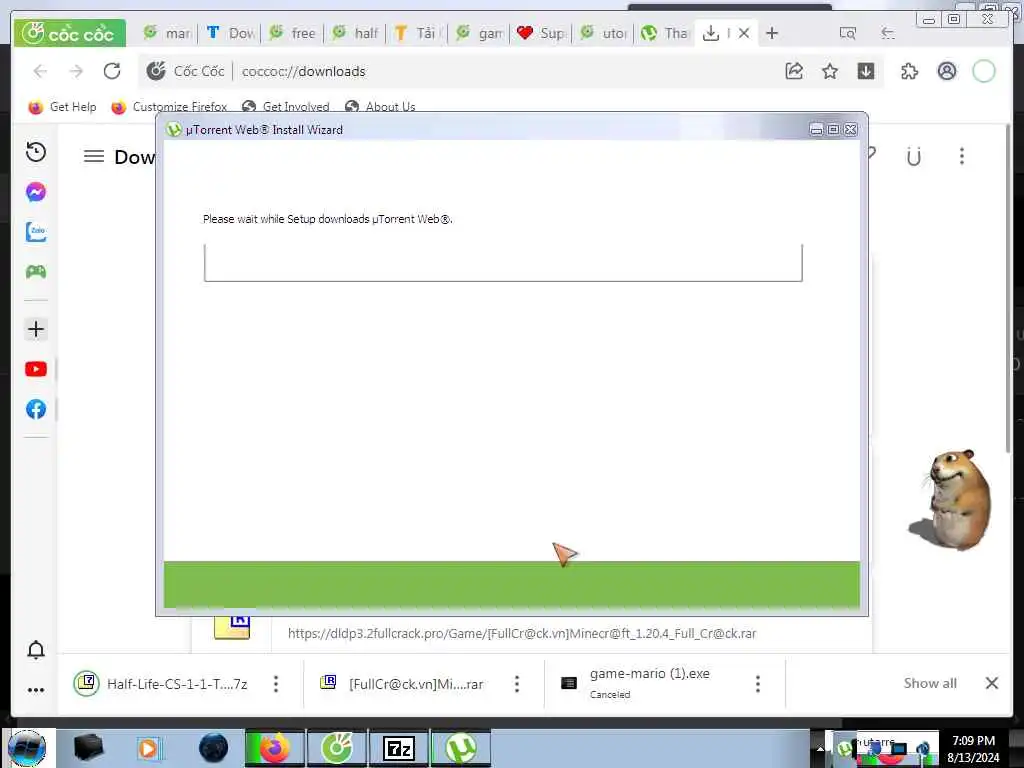This screenshot has width=1024, height=768.
Task: Click Show all downloads
Action: click(930, 683)
